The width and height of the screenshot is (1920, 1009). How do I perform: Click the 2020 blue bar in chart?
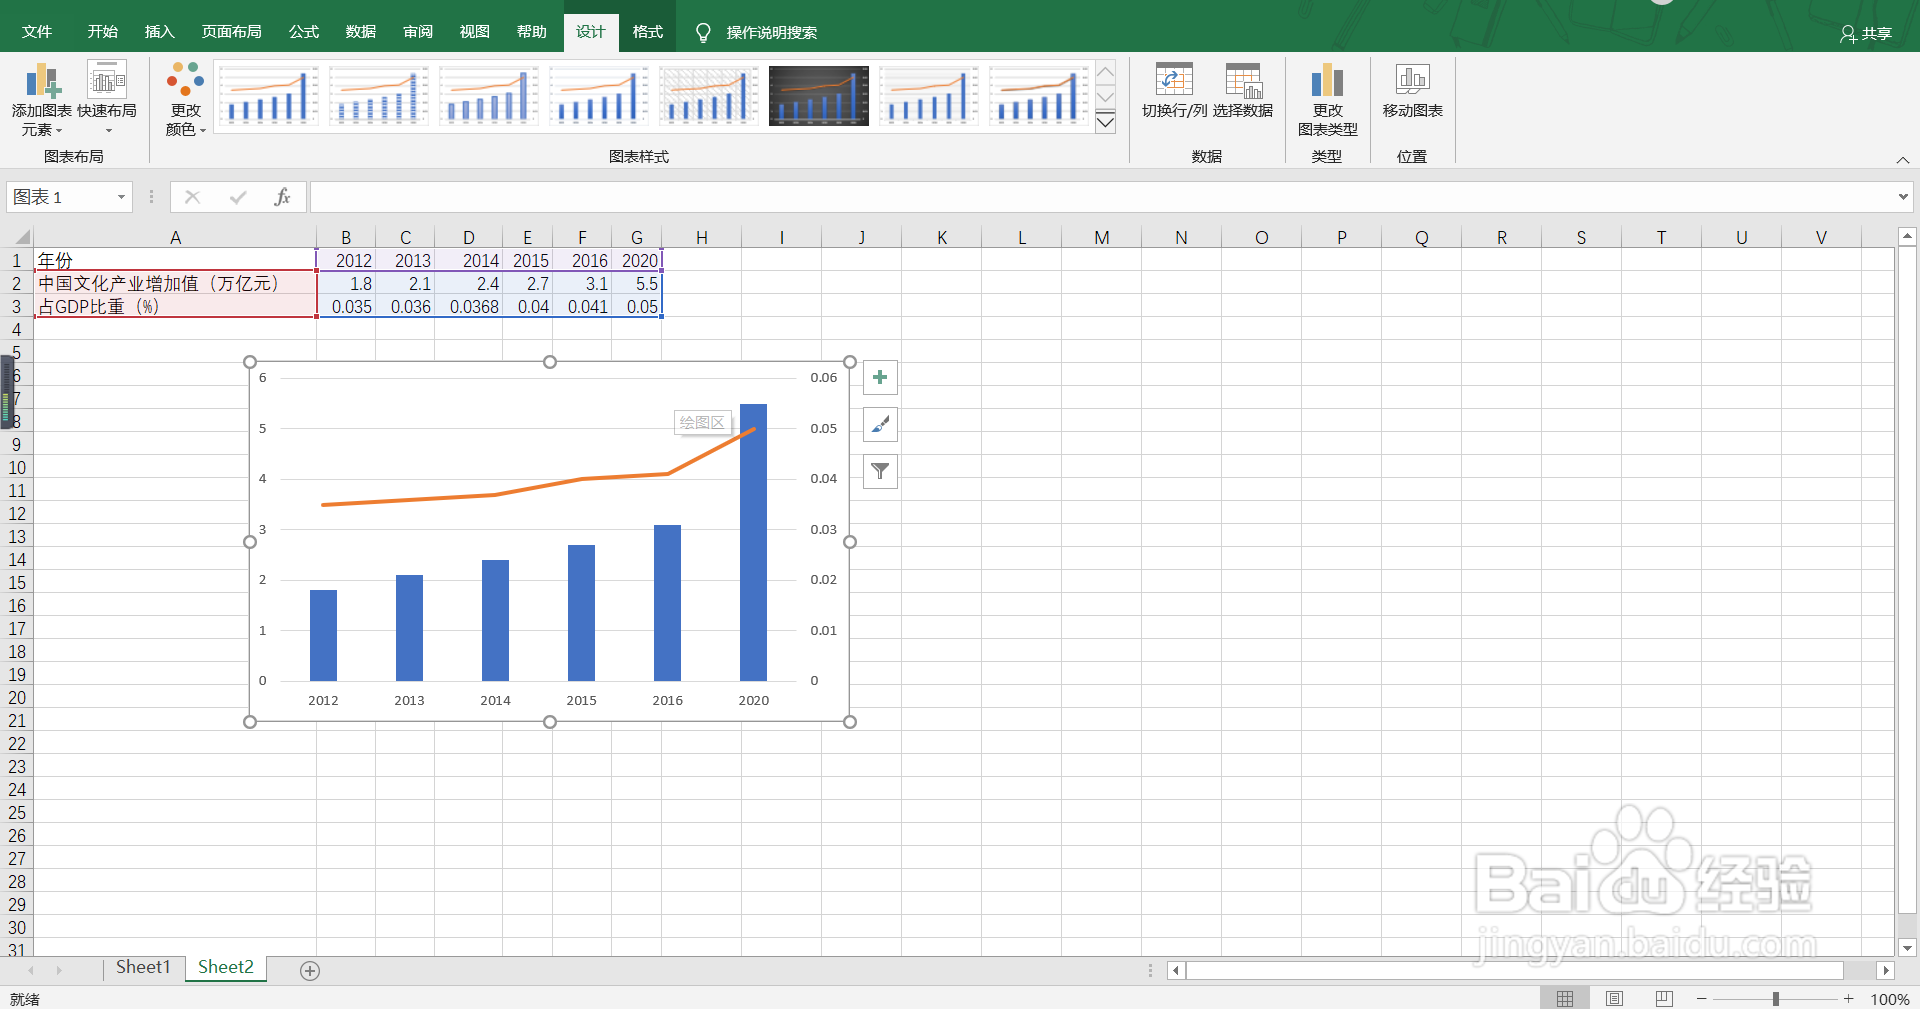tap(753, 543)
